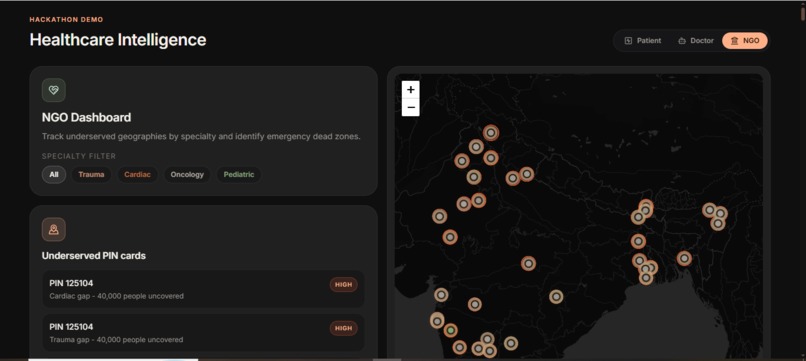Filter by Pediatric specialty

click(239, 174)
